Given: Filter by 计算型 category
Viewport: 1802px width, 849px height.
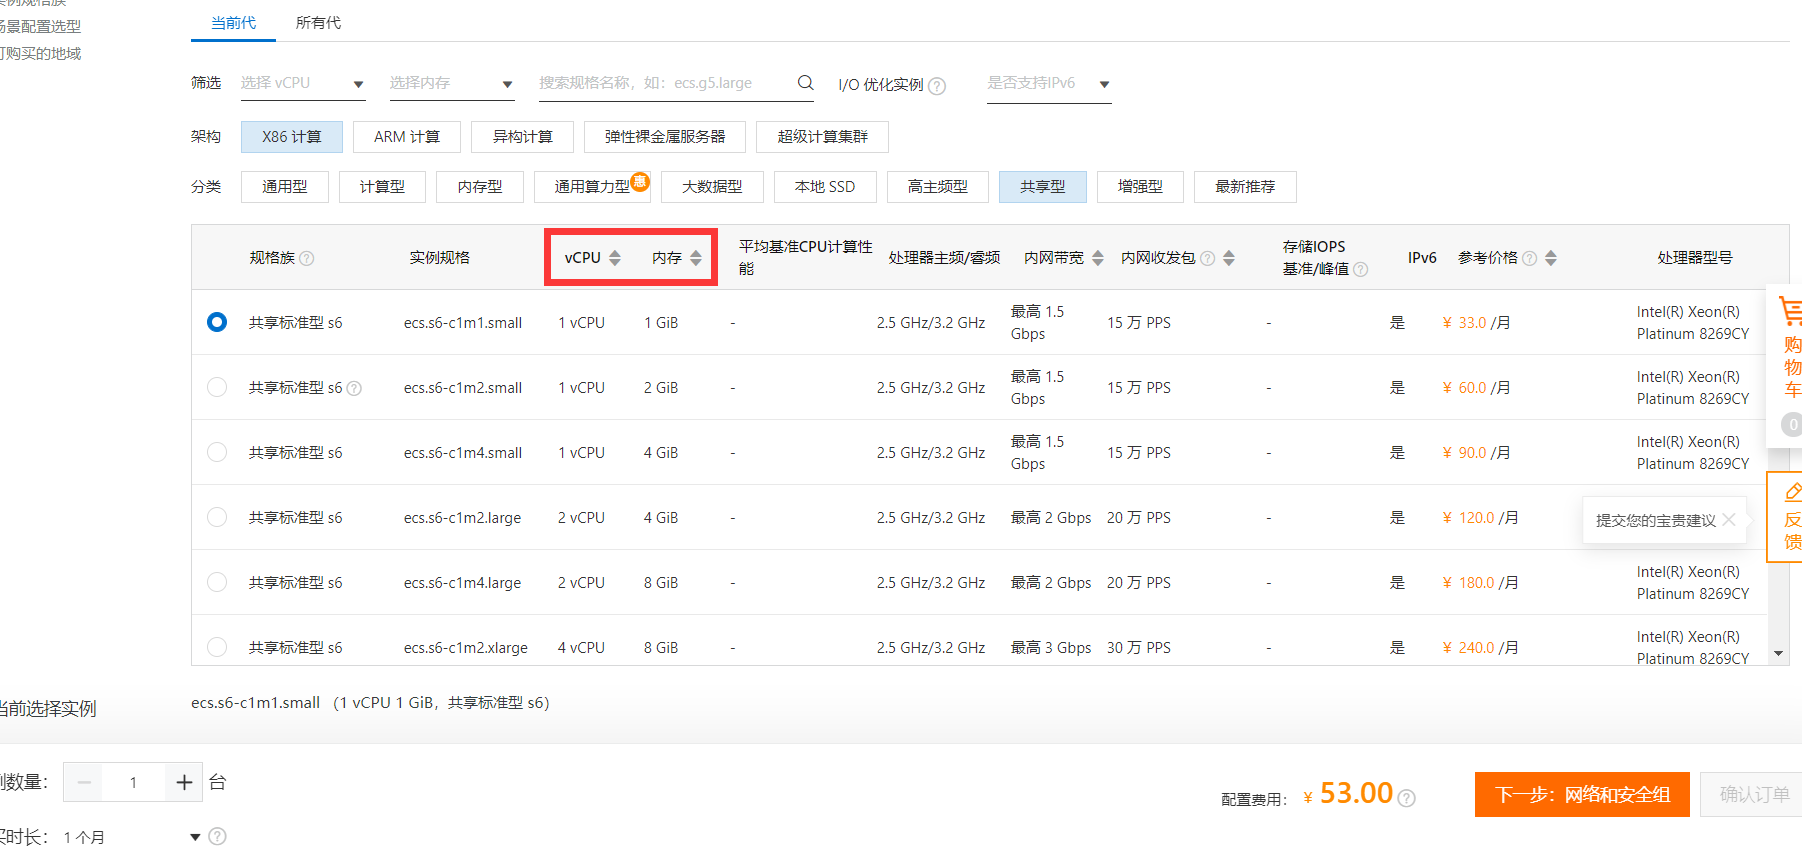Looking at the screenshot, I should click(x=382, y=187).
